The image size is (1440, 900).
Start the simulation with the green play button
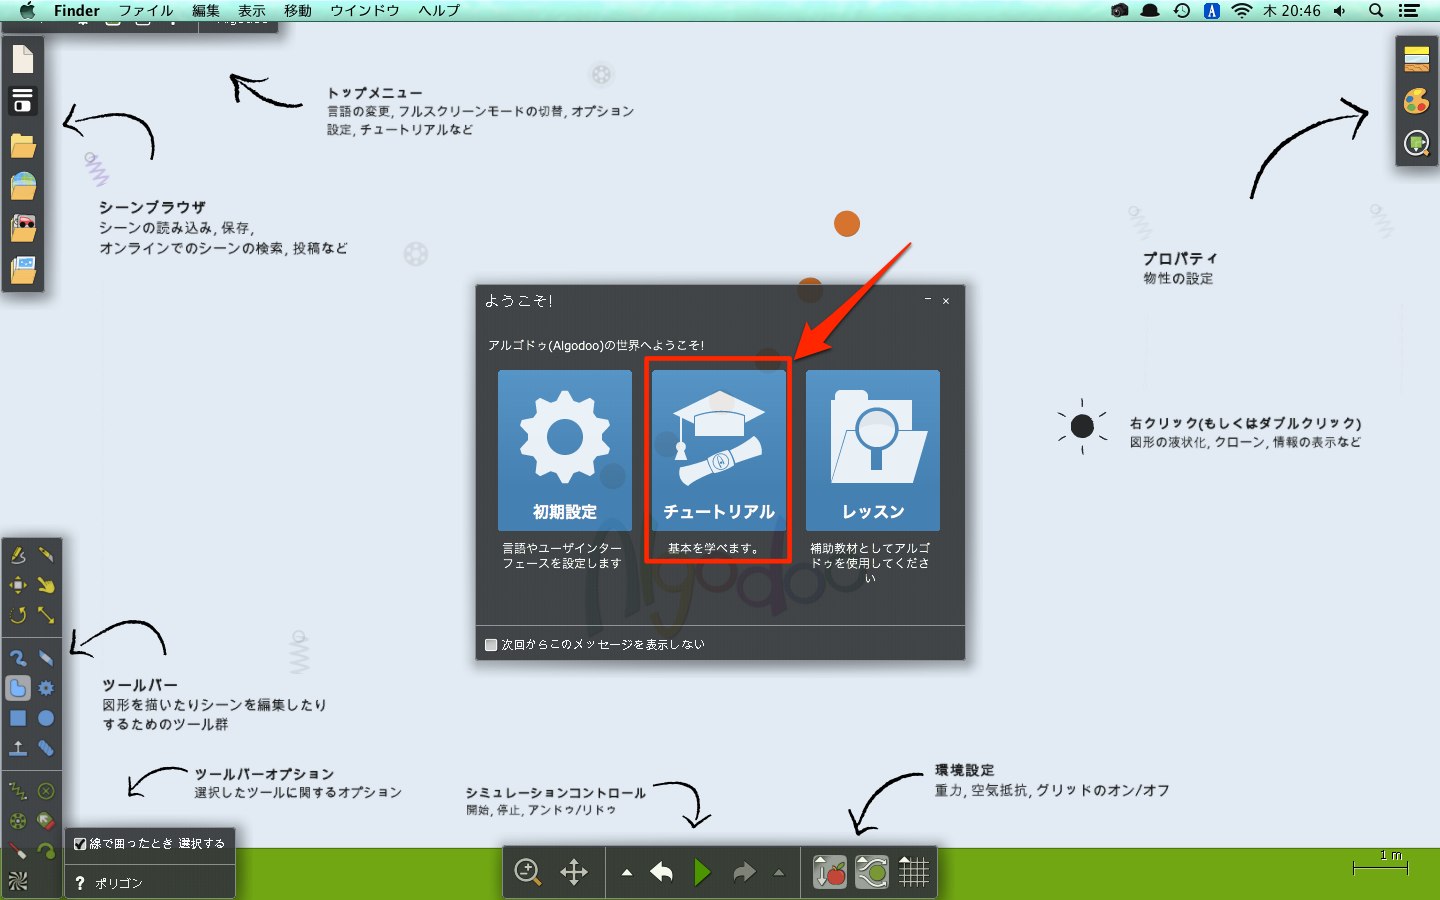[702, 872]
